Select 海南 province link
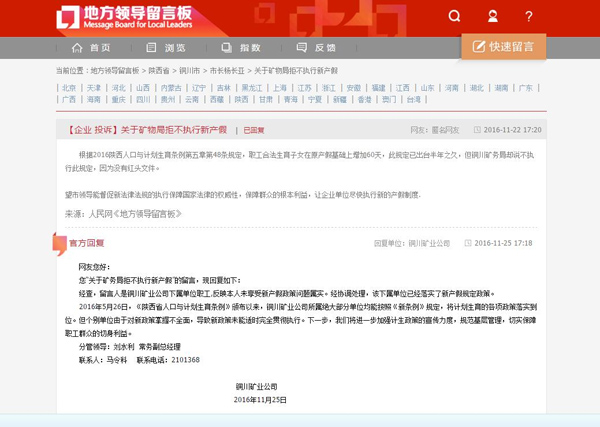This screenshot has width=600, height=427. coord(94,99)
